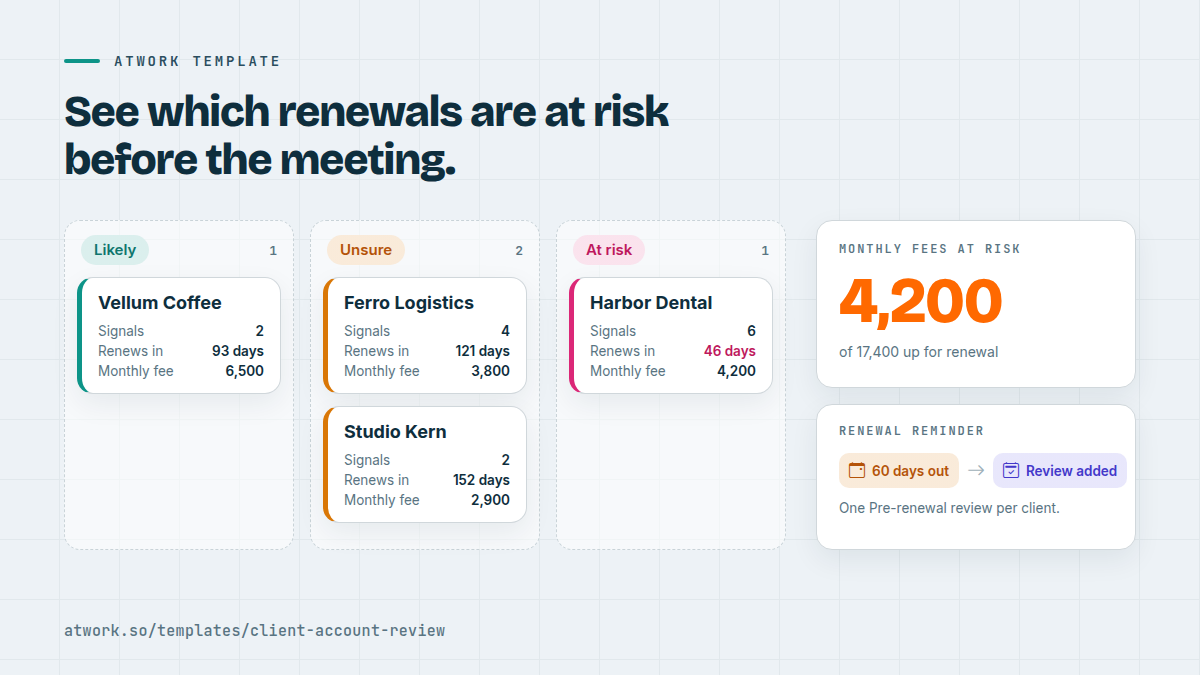Click the 'of 17,400 up for renewal' text

pyautogui.click(x=919, y=352)
